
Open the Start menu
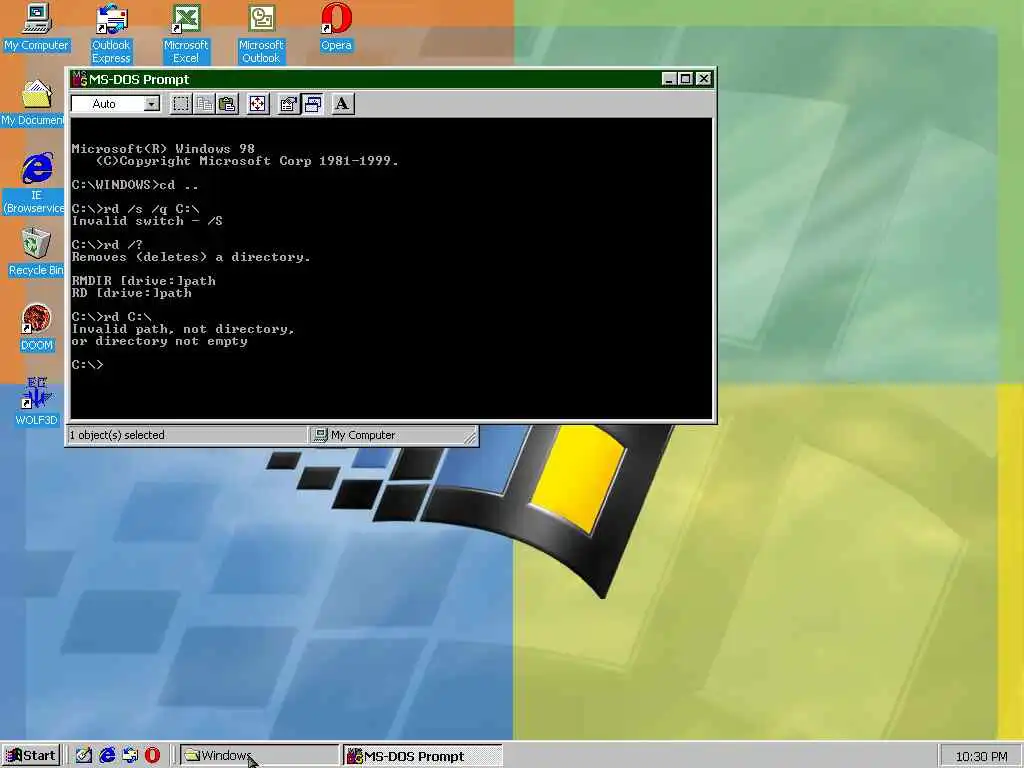tap(31, 756)
